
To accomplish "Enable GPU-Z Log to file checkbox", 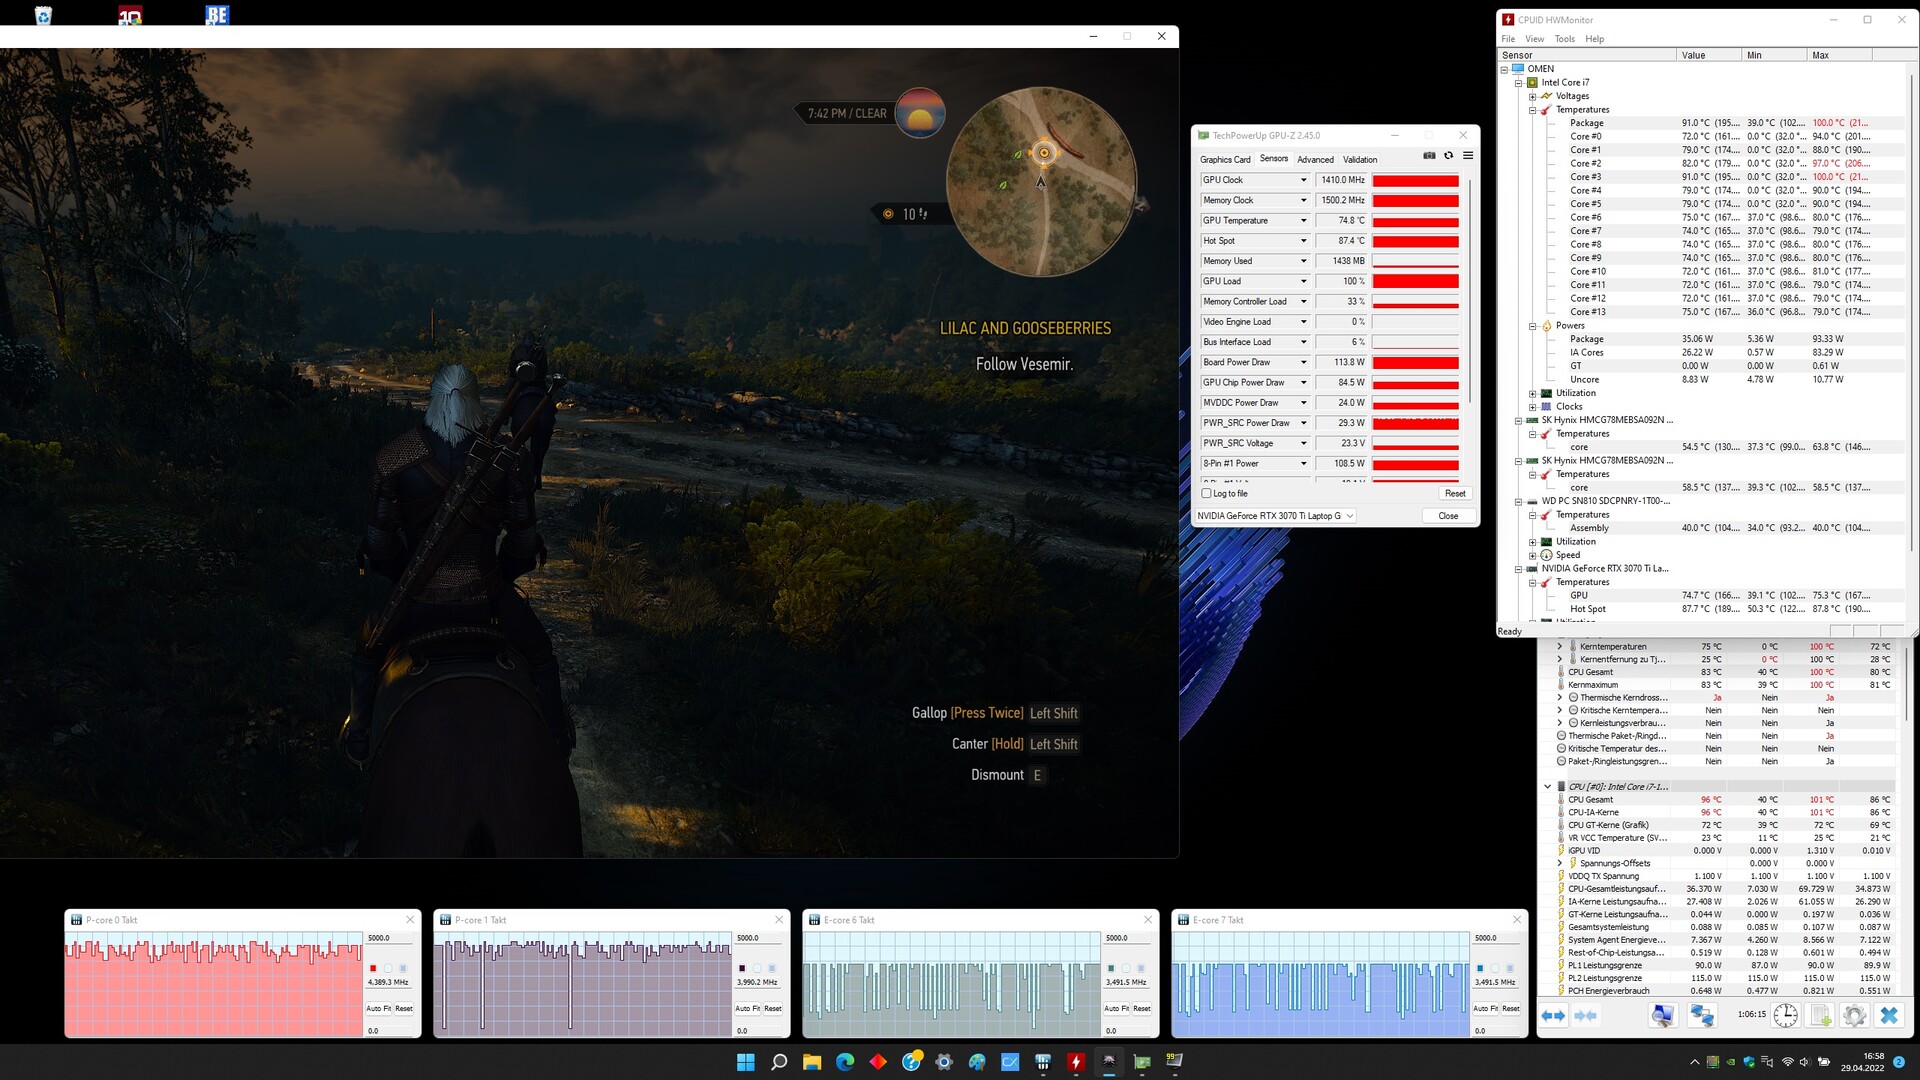I will point(1207,494).
